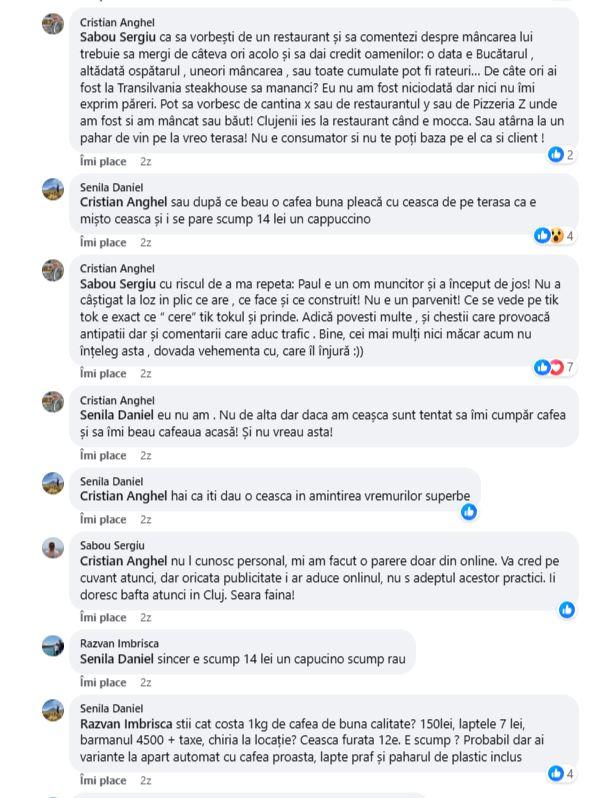Click 'Îmi place' under Sabou Sergiu's comment
Viewport: 601px width, 798px height.
(x=103, y=617)
